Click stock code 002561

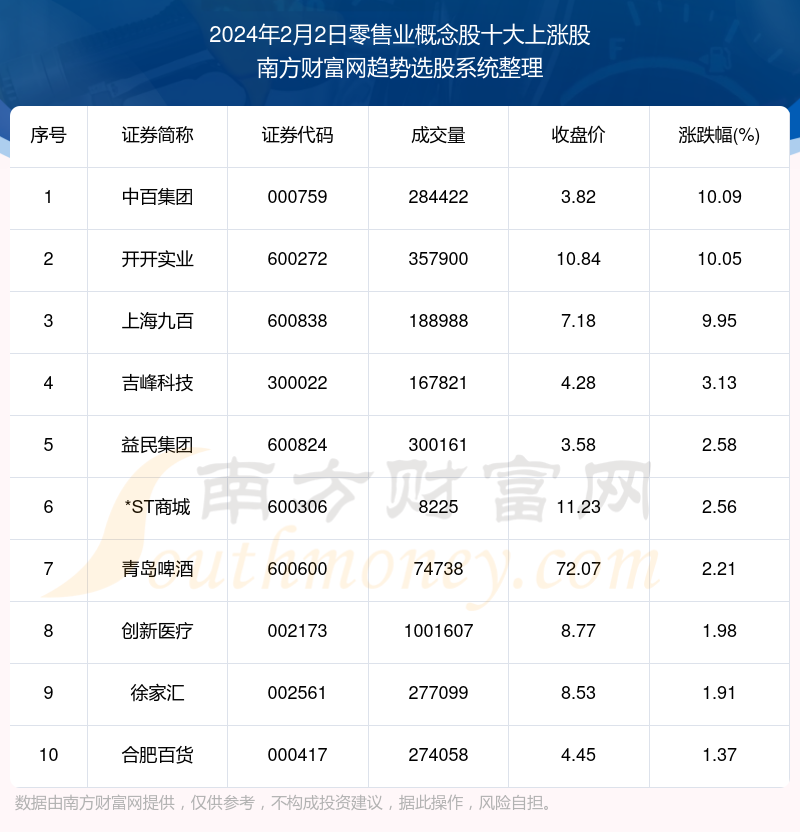point(297,693)
